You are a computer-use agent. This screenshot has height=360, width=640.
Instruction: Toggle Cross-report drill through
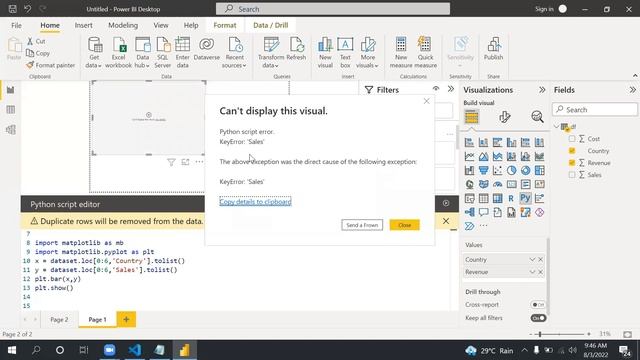538,304
